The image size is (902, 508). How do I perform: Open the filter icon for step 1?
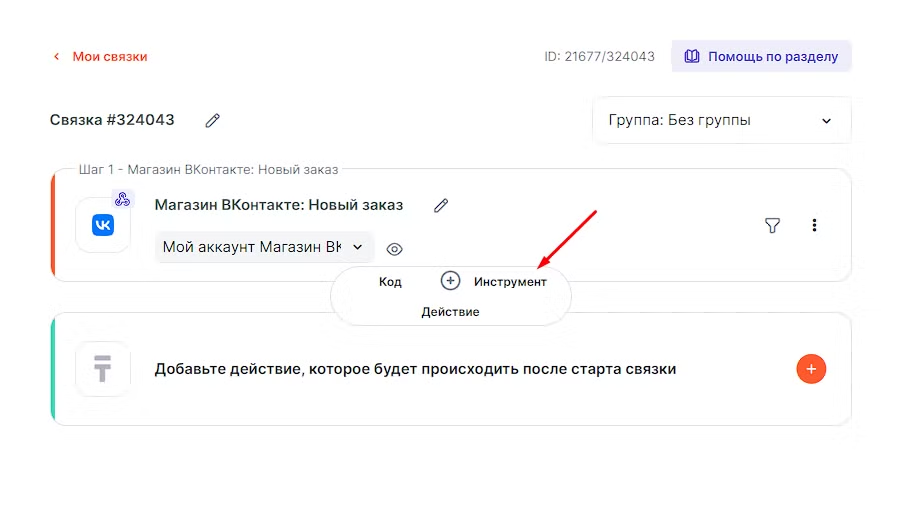772,226
